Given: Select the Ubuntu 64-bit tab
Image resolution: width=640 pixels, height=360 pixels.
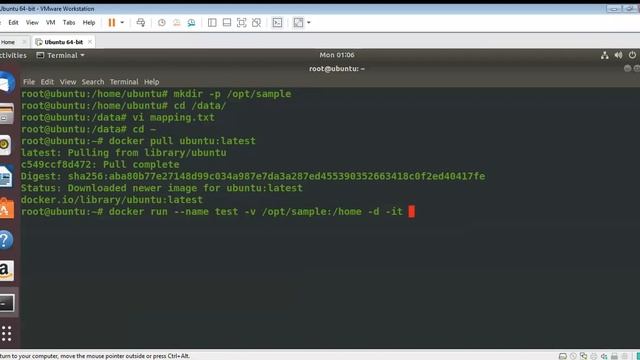Looking at the screenshot, I should click(x=63, y=42).
